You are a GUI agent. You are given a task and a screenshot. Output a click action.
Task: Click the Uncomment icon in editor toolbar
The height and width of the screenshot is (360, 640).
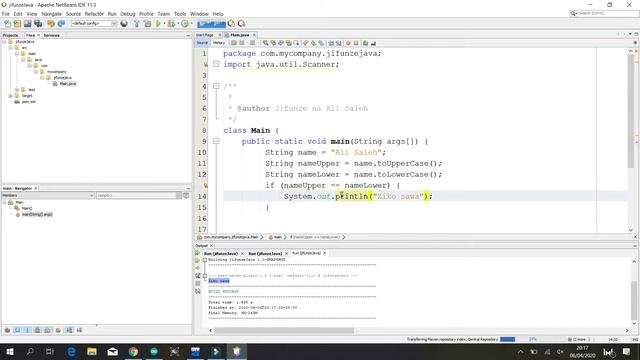(373, 43)
